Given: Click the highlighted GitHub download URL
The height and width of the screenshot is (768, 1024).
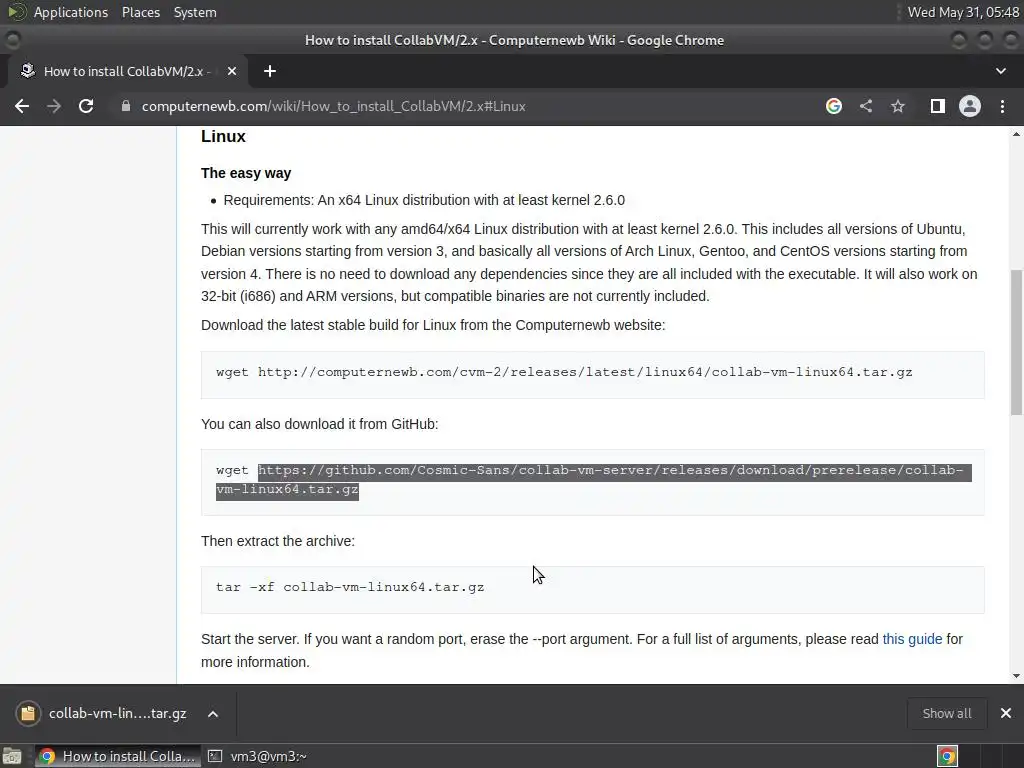Looking at the screenshot, I should pyautogui.click(x=594, y=480).
